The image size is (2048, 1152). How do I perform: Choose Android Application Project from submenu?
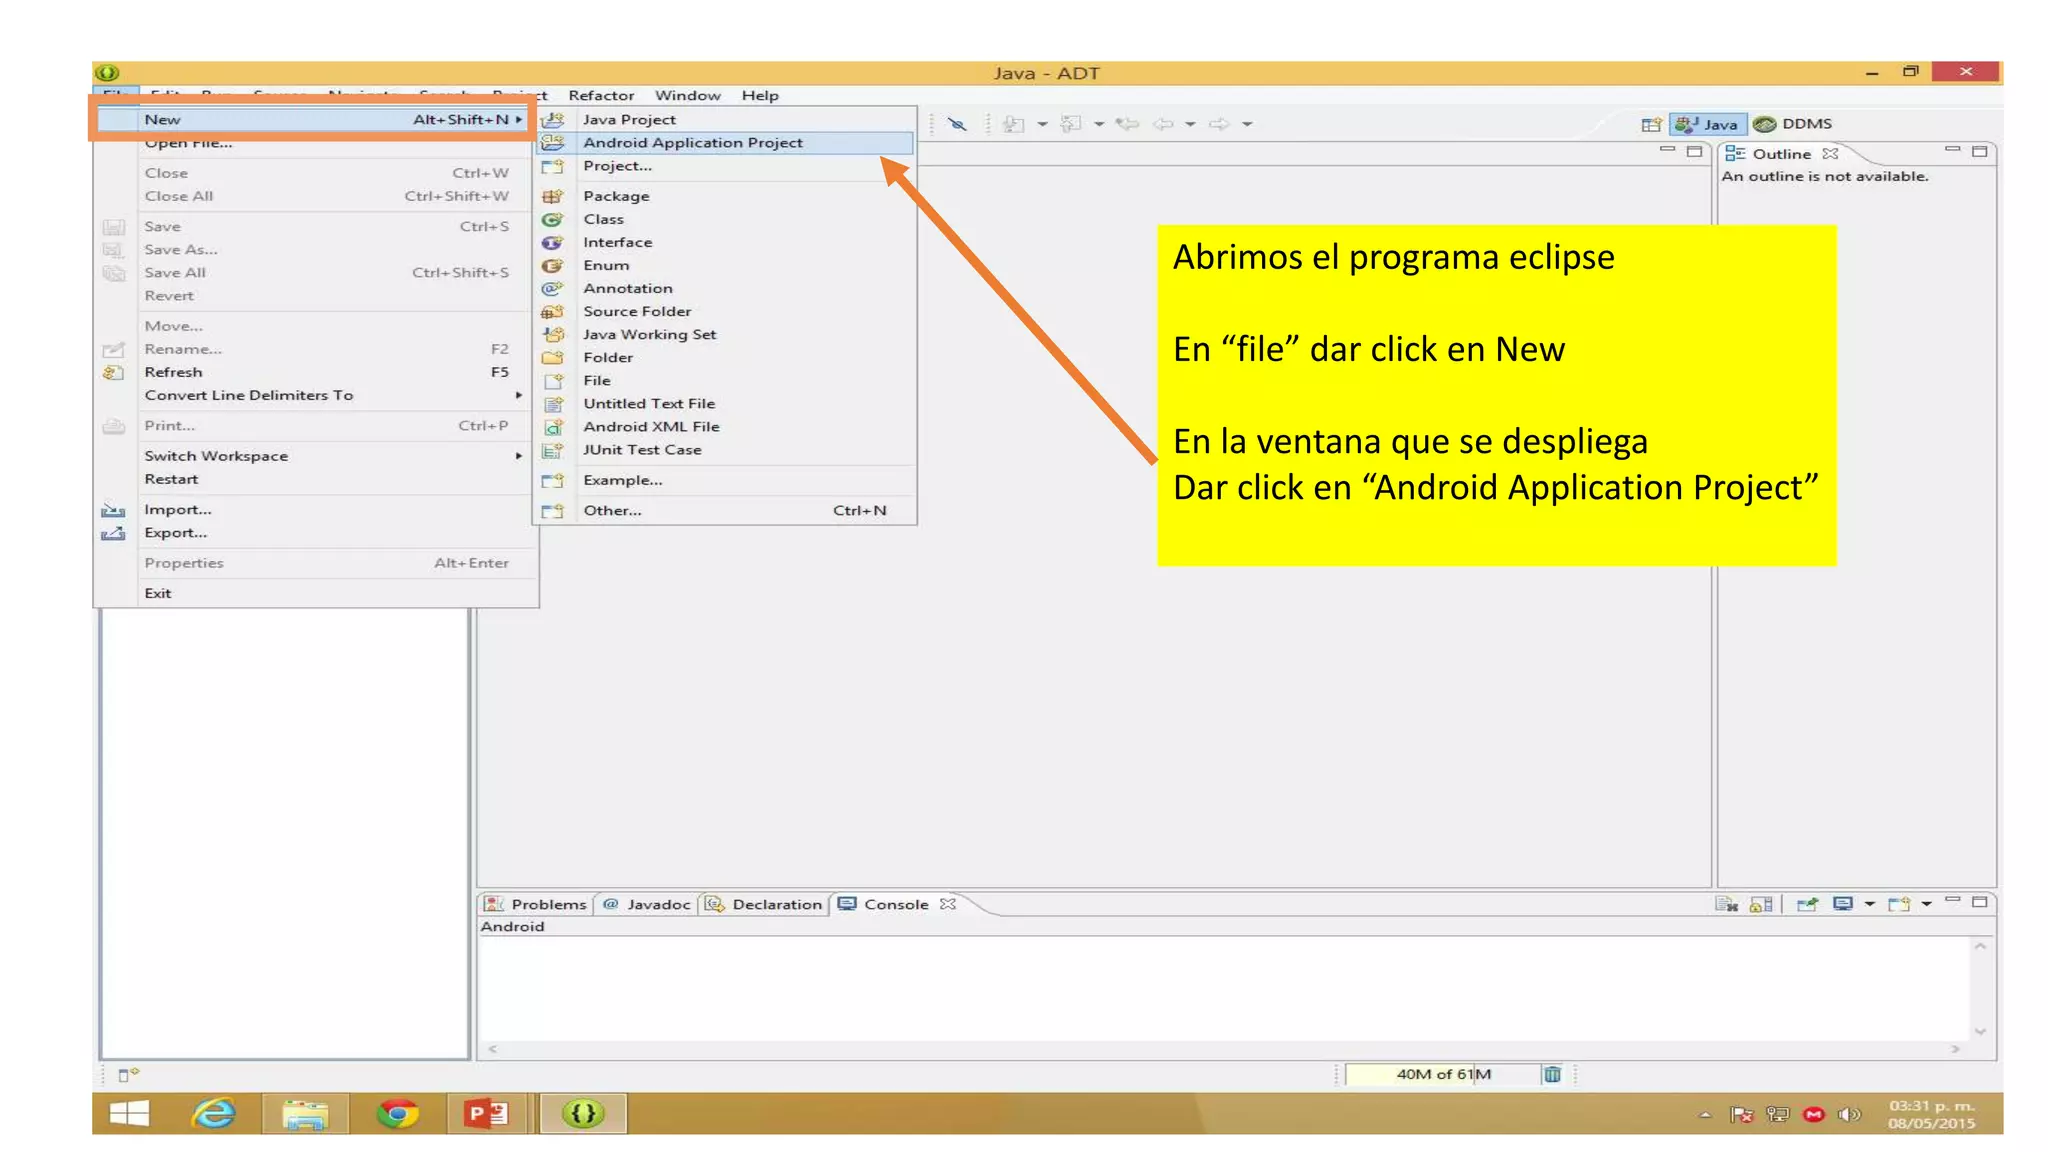pos(725,143)
